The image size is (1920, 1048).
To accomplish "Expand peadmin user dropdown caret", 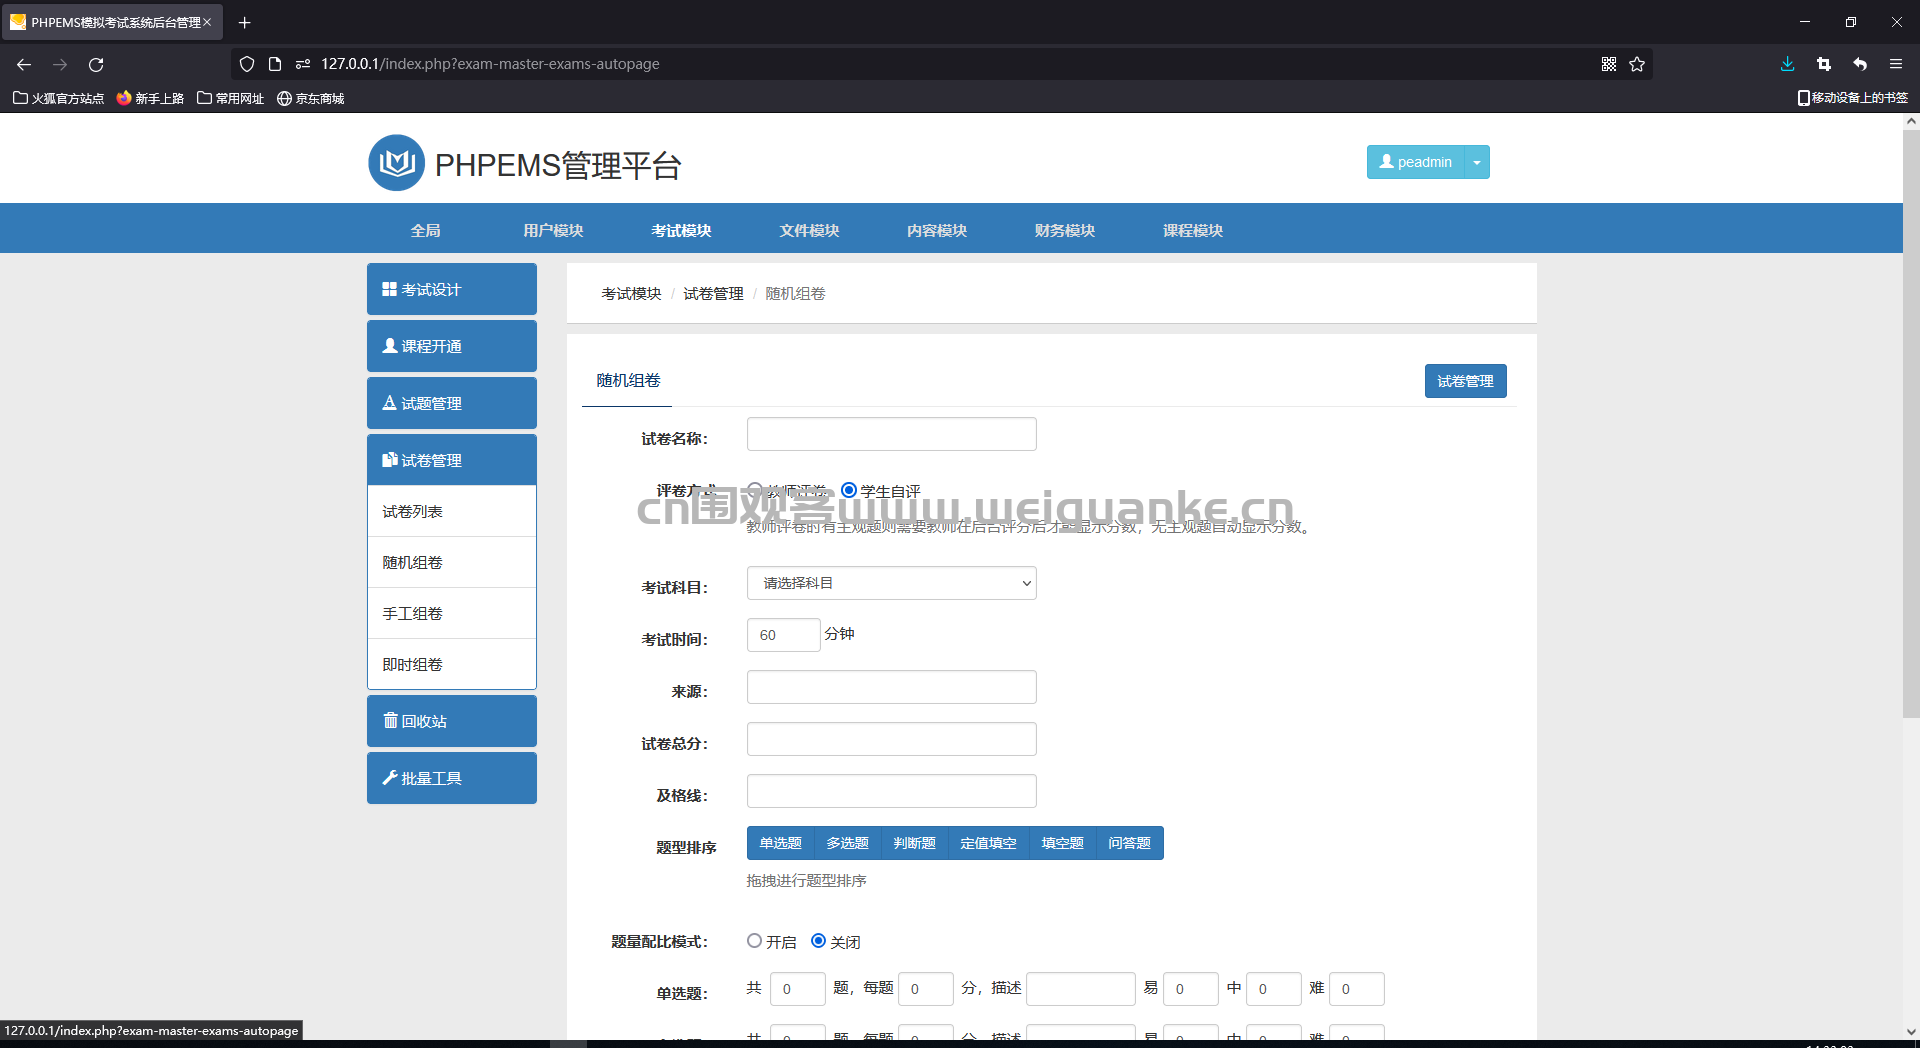I will pyautogui.click(x=1477, y=162).
